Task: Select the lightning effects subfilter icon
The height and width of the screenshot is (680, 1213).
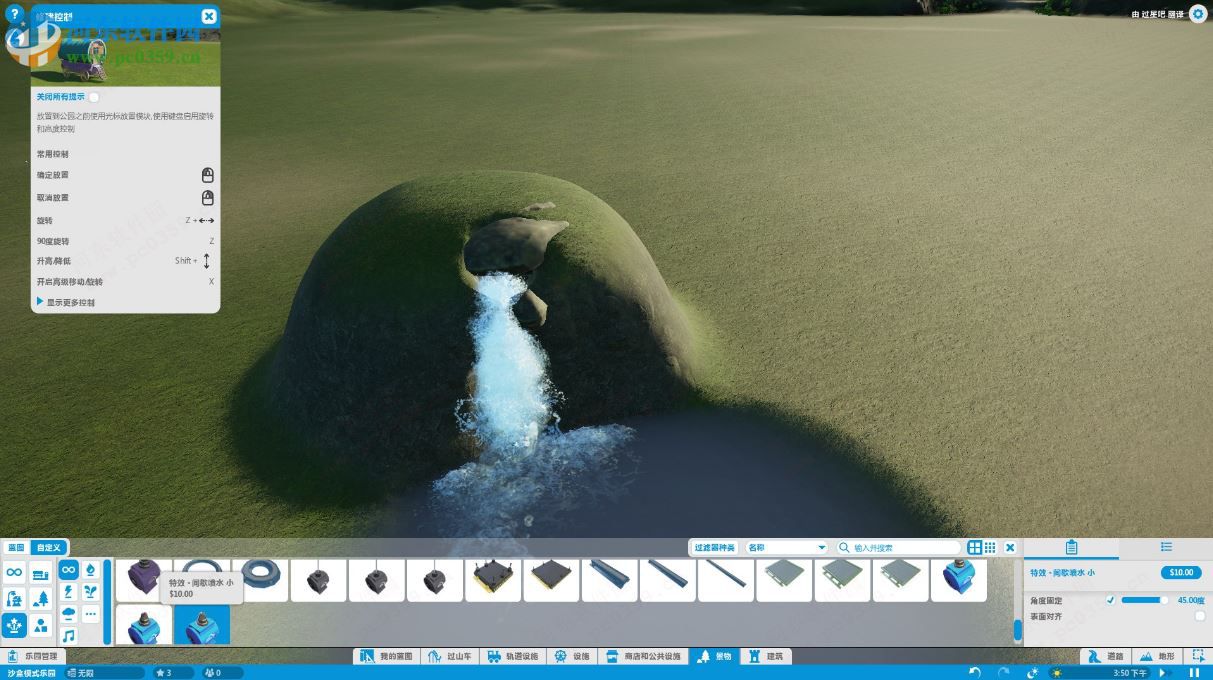Action: click(68, 592)
